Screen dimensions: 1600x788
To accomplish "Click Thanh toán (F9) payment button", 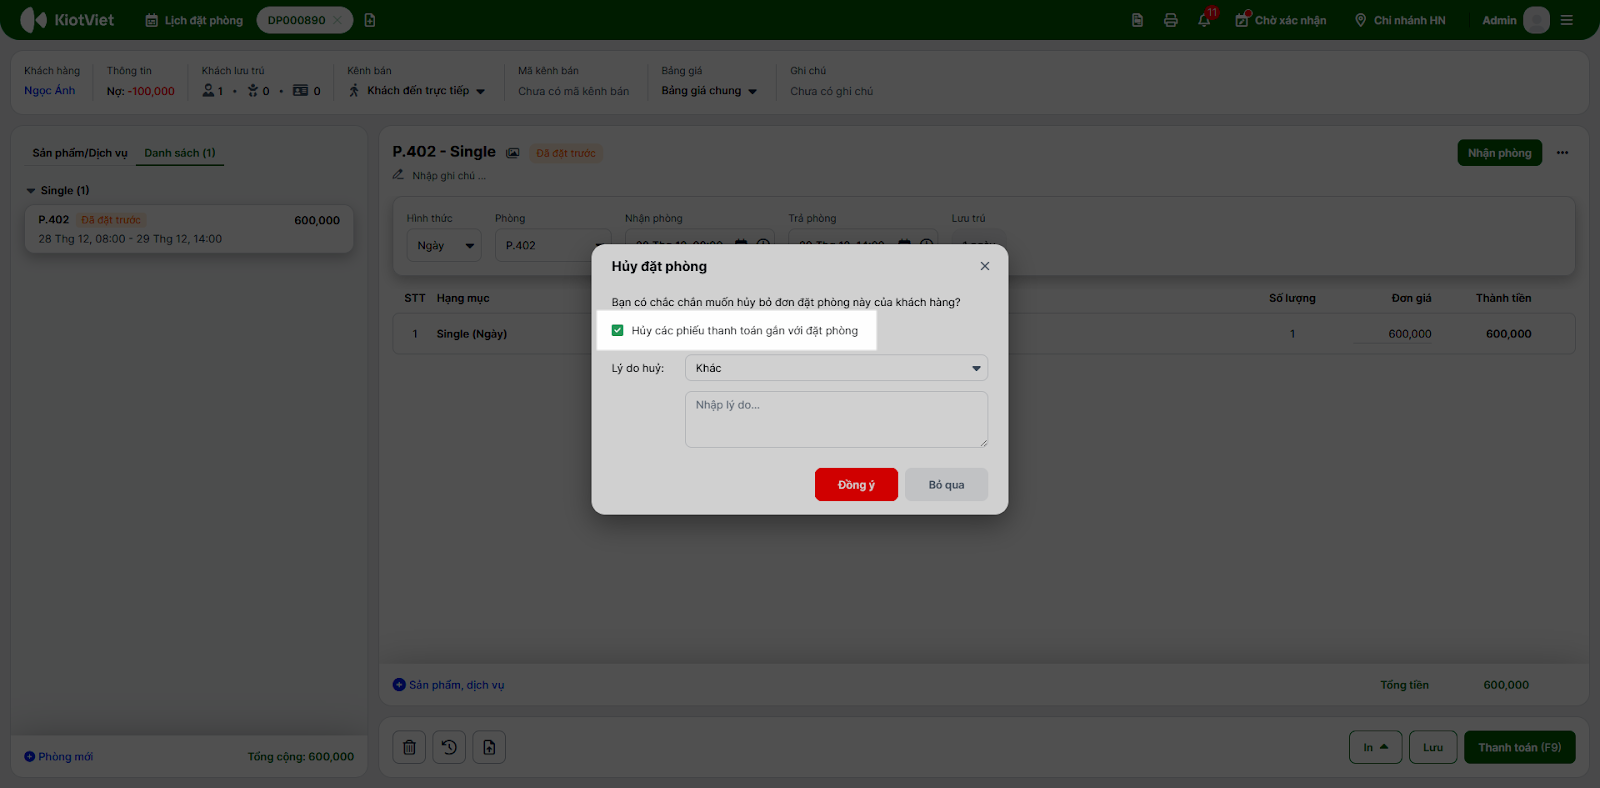I will click(1520, 747).
